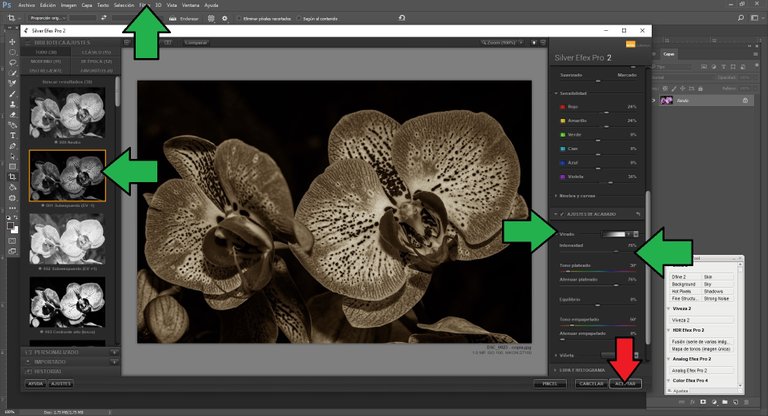Click Analog Efex Pro 2 in Nik panel
The image size is (768, 416).
click(702, 370)
